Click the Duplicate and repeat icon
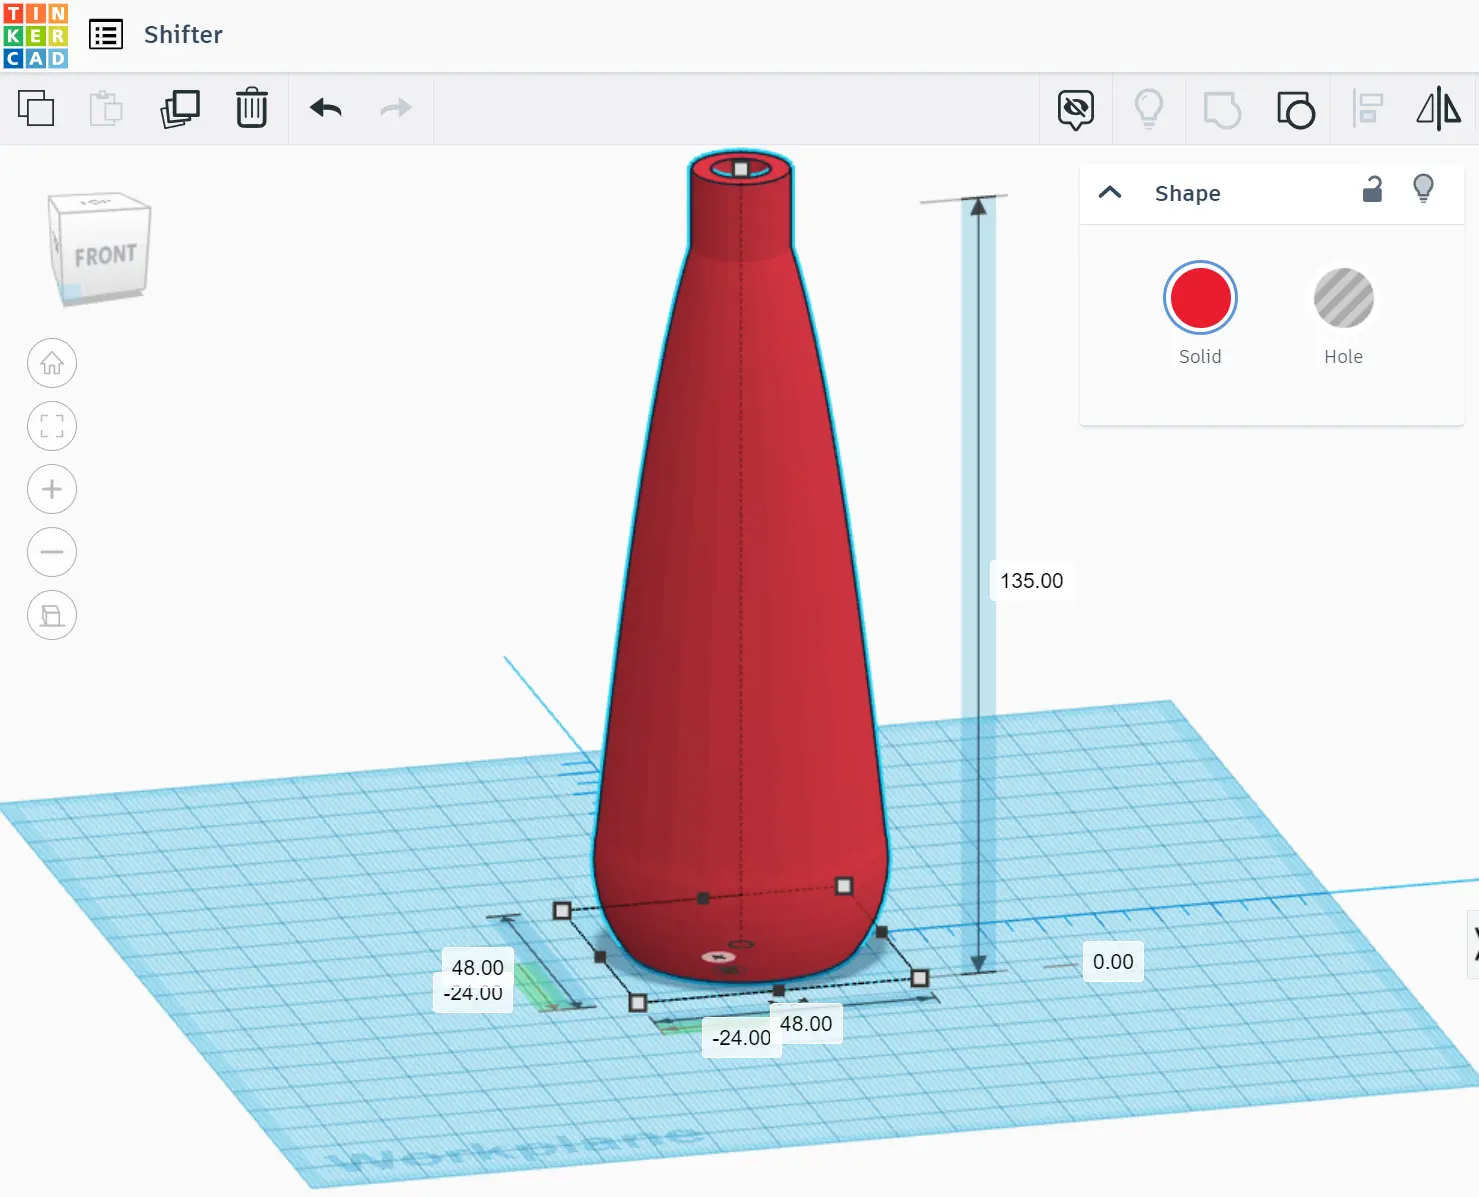 [x=180, y=108]
